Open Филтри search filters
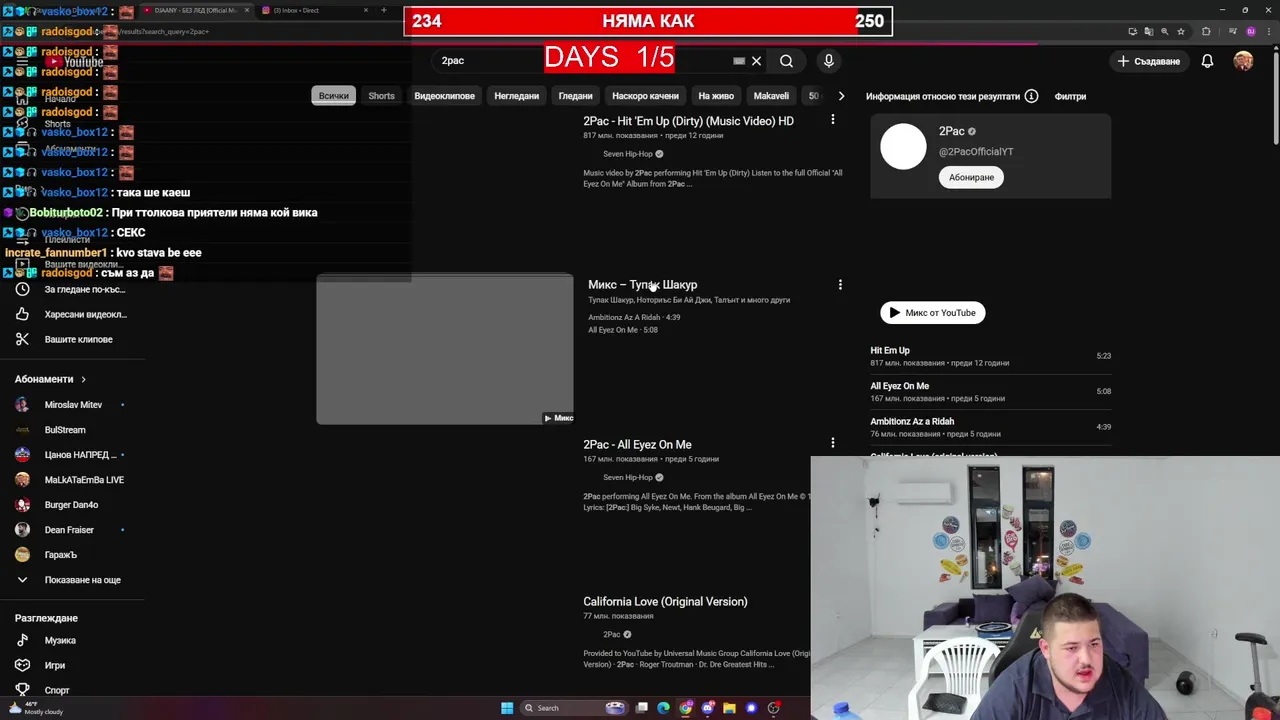The width and height of the screenshot is (1280, 720). 1070,96
